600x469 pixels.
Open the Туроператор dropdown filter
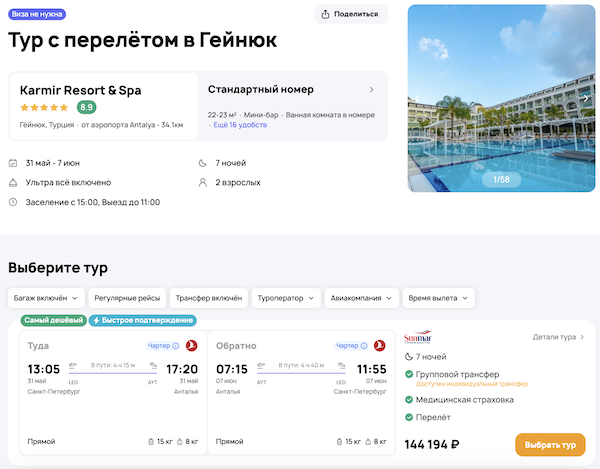coord(286,298)
